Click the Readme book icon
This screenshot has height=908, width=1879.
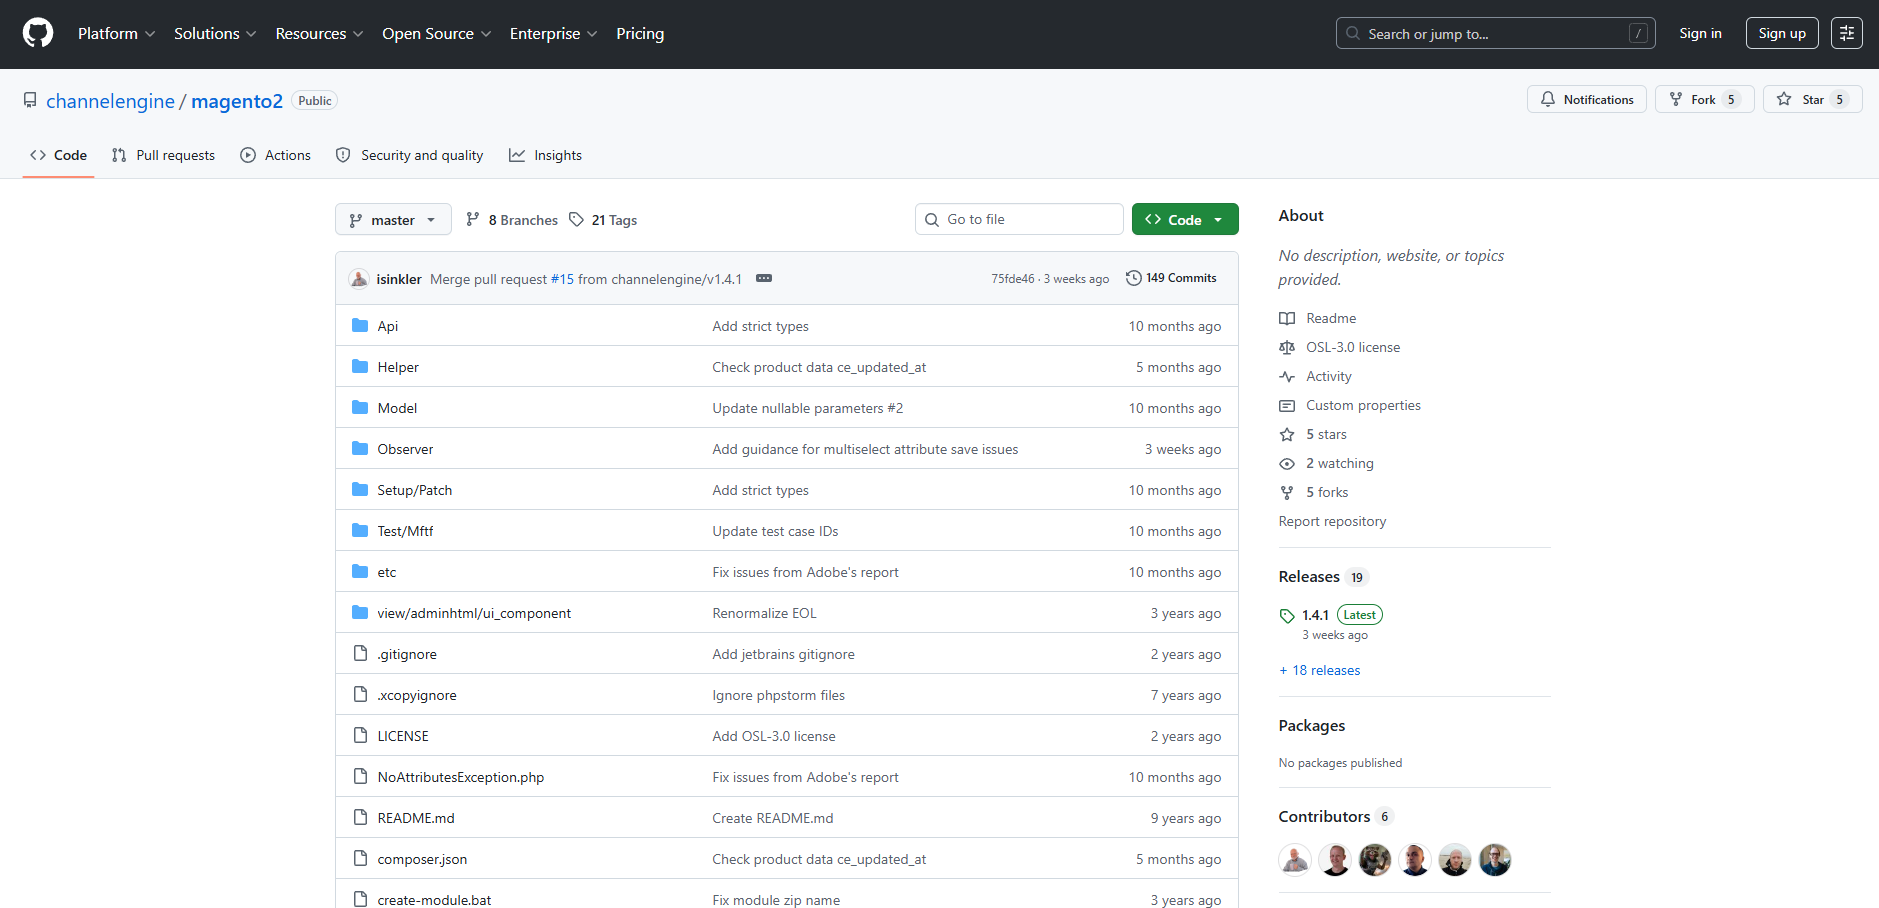tap(1287, 318)
